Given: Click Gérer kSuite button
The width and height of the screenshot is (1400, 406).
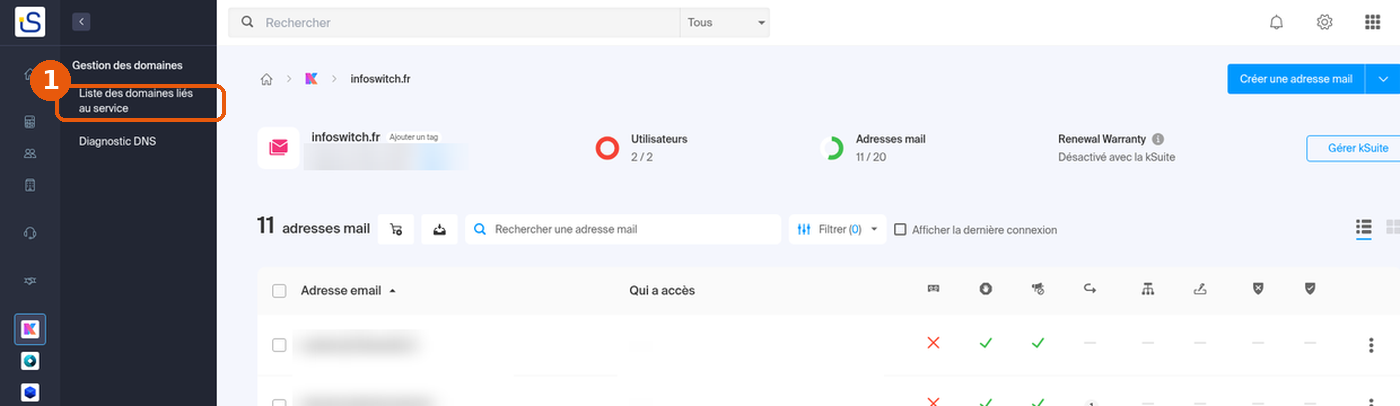Looking at the screenshot, I should (x=1353, y=148).
